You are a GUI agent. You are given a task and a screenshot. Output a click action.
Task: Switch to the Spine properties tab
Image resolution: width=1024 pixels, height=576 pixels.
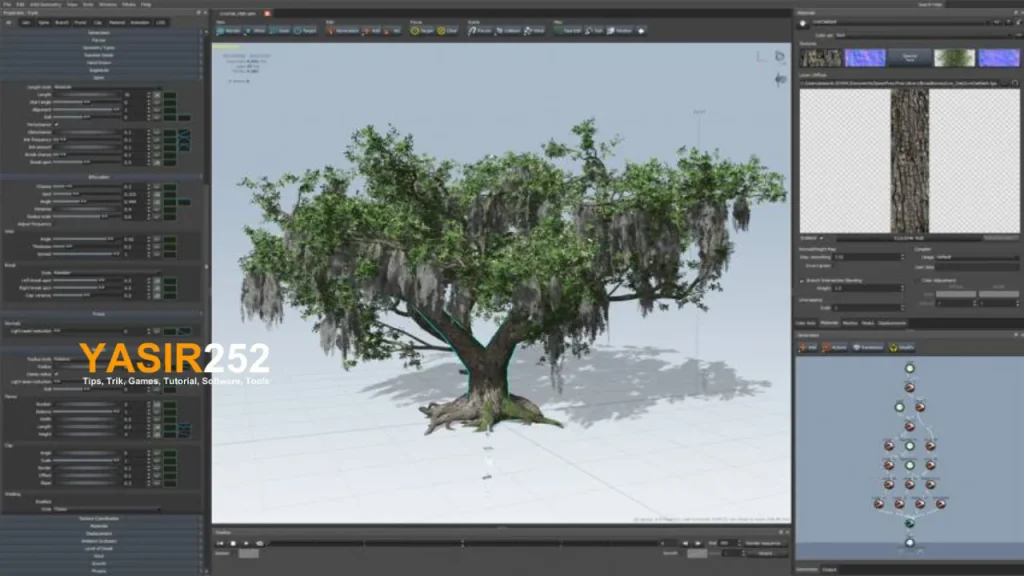(44, 22)
